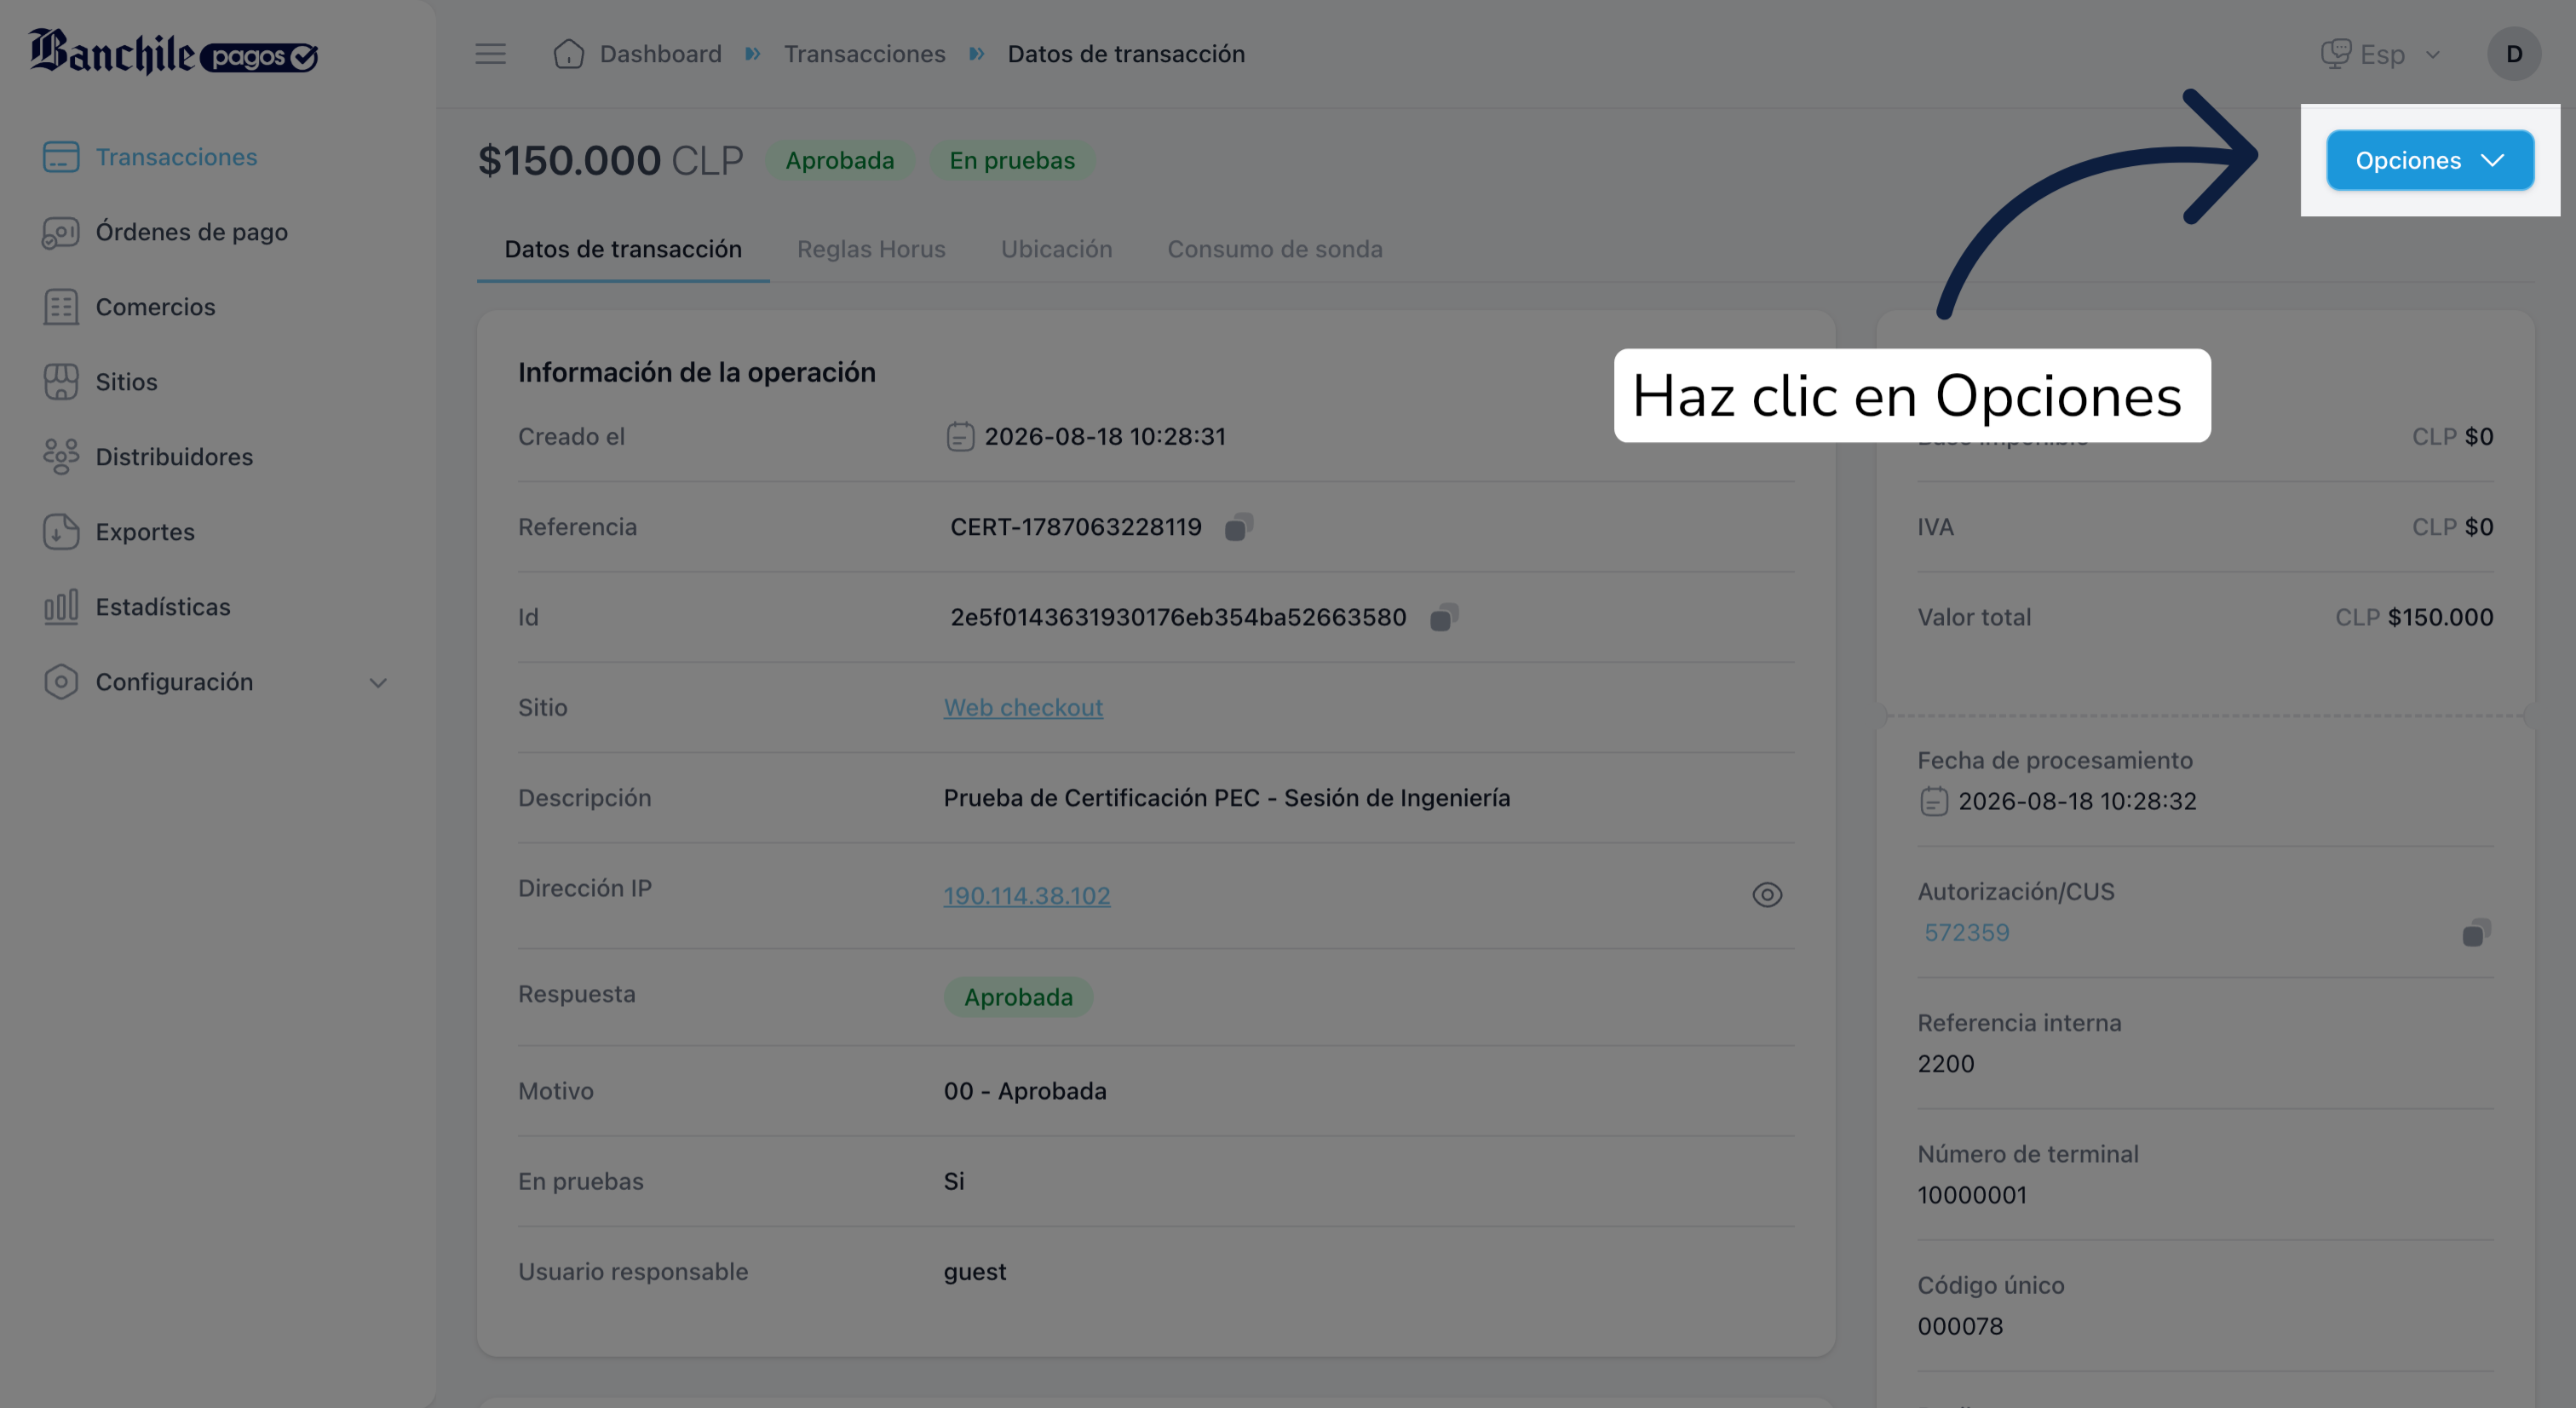The height and width of the screenshot is (1408, 2576).
Task: Go to Transacciones breadcrumb
Action: (x=864, y=54)
